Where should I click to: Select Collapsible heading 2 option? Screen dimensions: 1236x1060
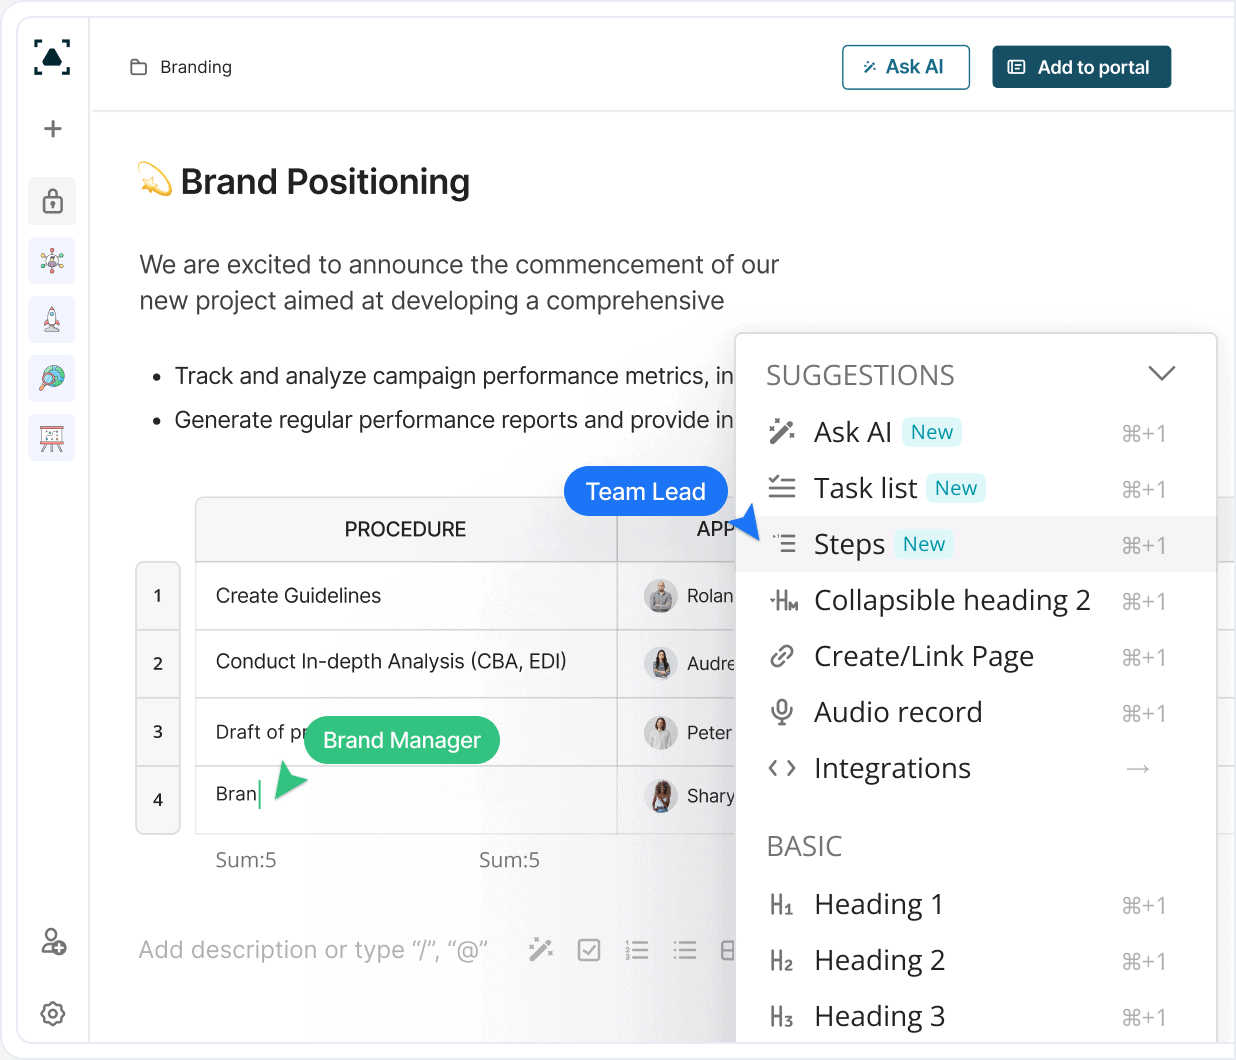pyautogui.click(x=951, y=601)
